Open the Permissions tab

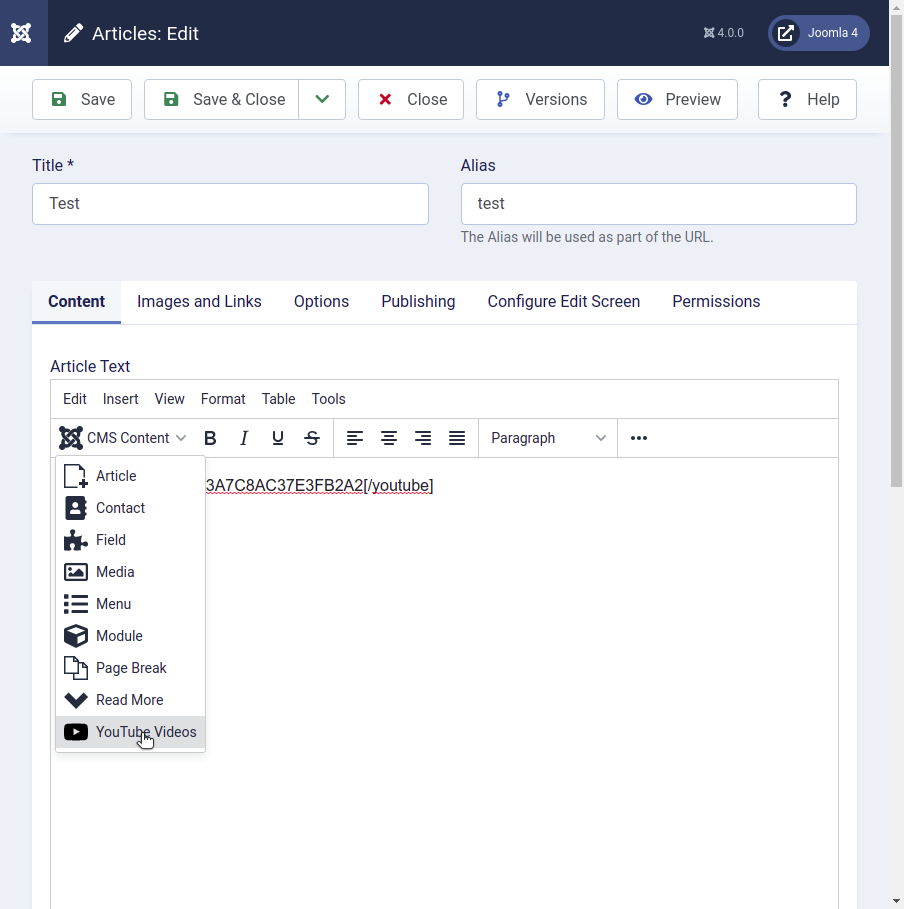coord(716,302)
